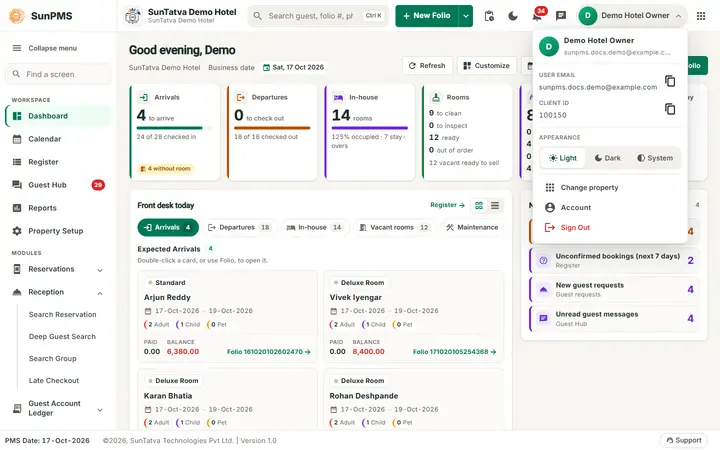Select the Rohan Deshpande arrival card

click(x=413, y=399)
